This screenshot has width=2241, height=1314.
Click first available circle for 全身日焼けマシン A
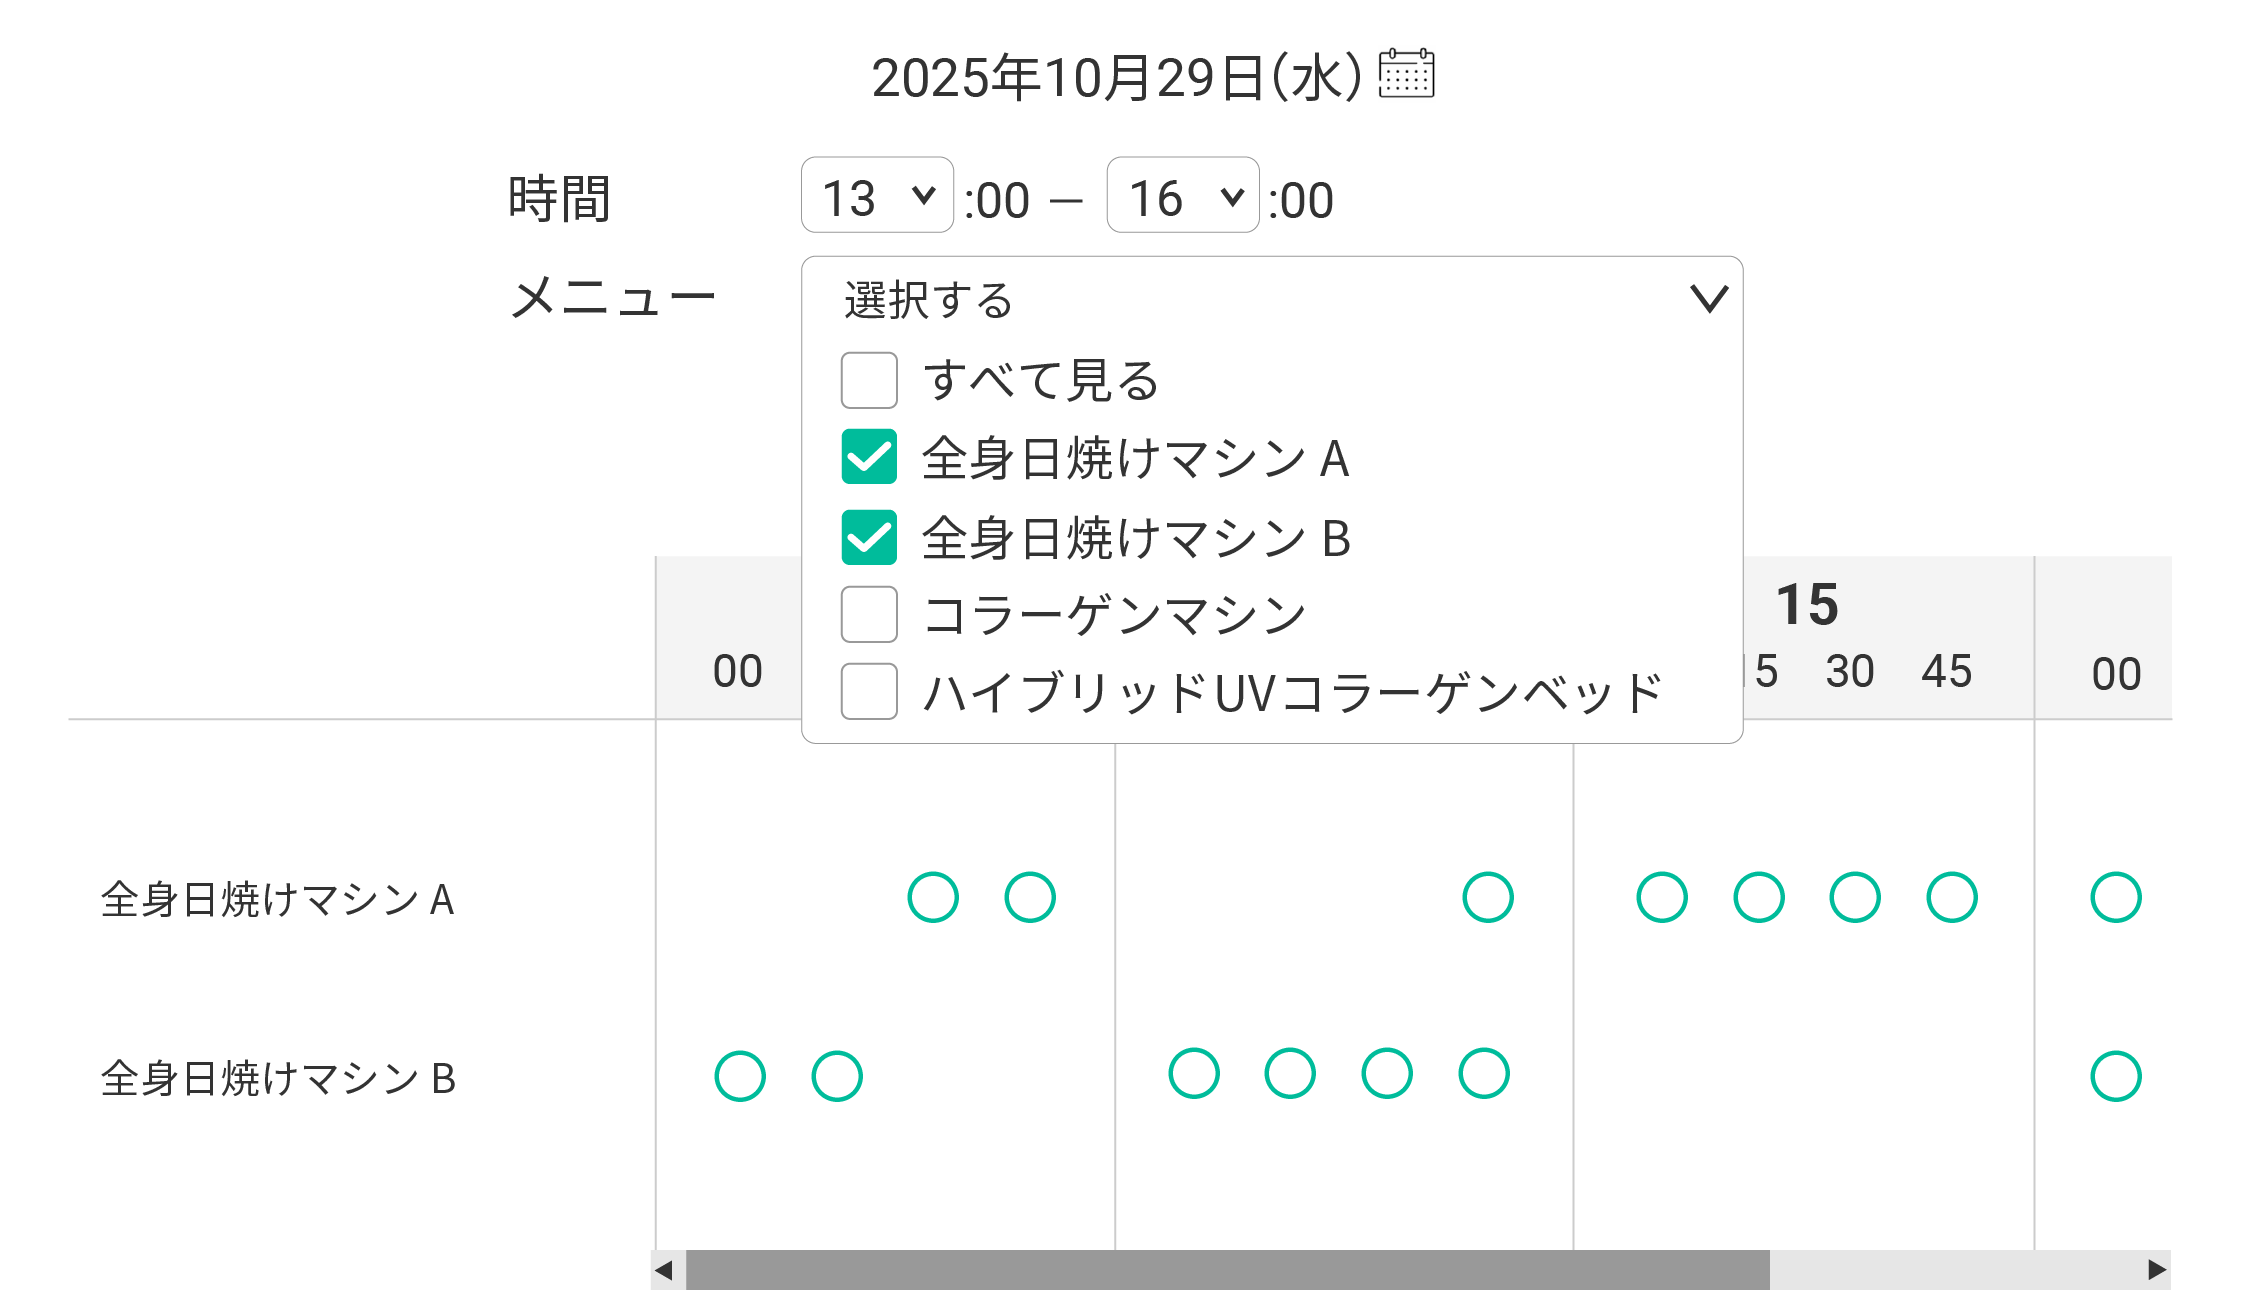coord(933,897)
